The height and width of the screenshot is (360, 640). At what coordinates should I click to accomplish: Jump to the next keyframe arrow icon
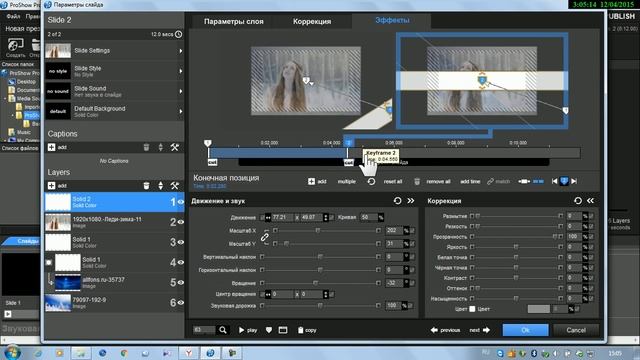pyautogui.click(x=574, y=181)
